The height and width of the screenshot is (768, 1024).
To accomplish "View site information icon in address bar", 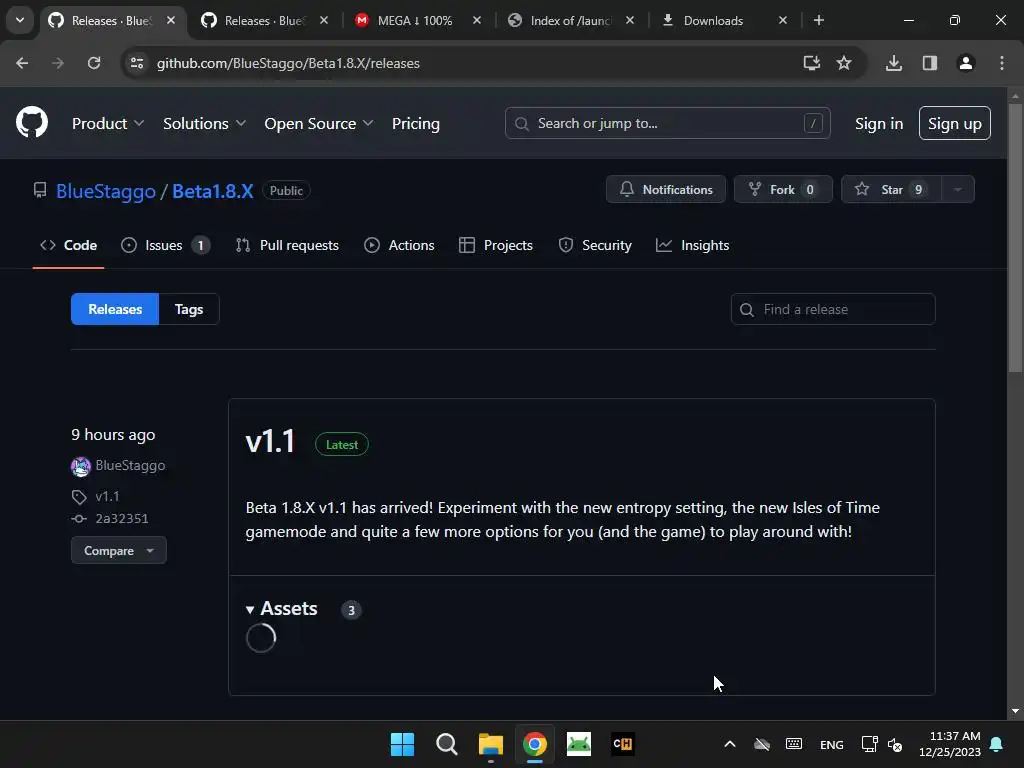I will tap(137, 63).
